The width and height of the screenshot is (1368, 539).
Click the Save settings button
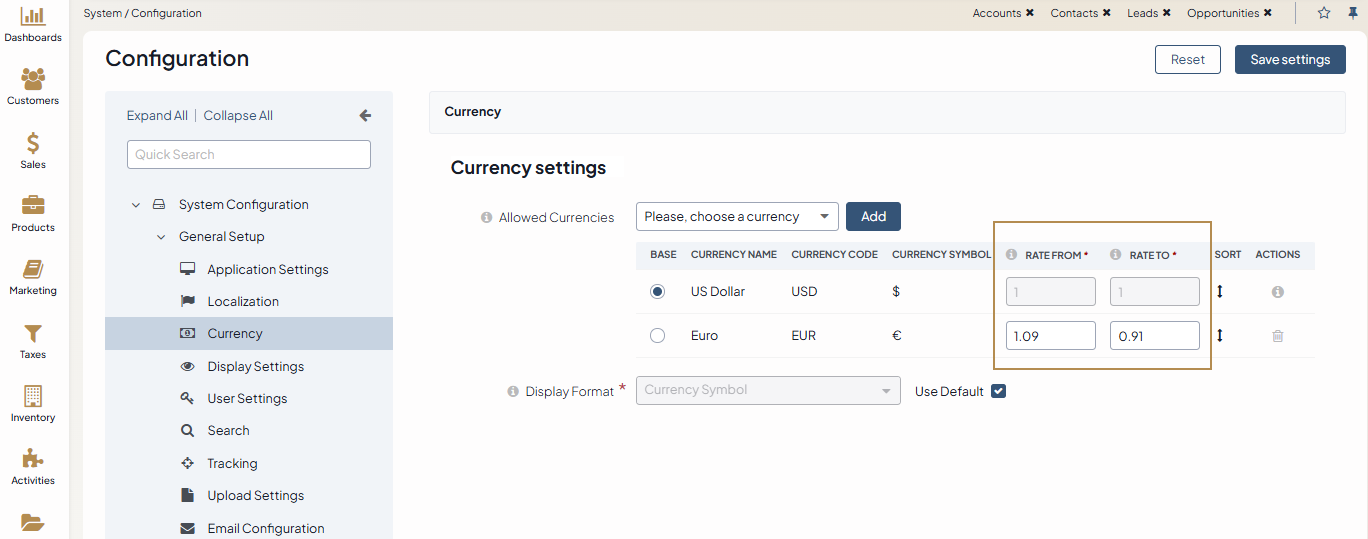(x=1289, y=60)
